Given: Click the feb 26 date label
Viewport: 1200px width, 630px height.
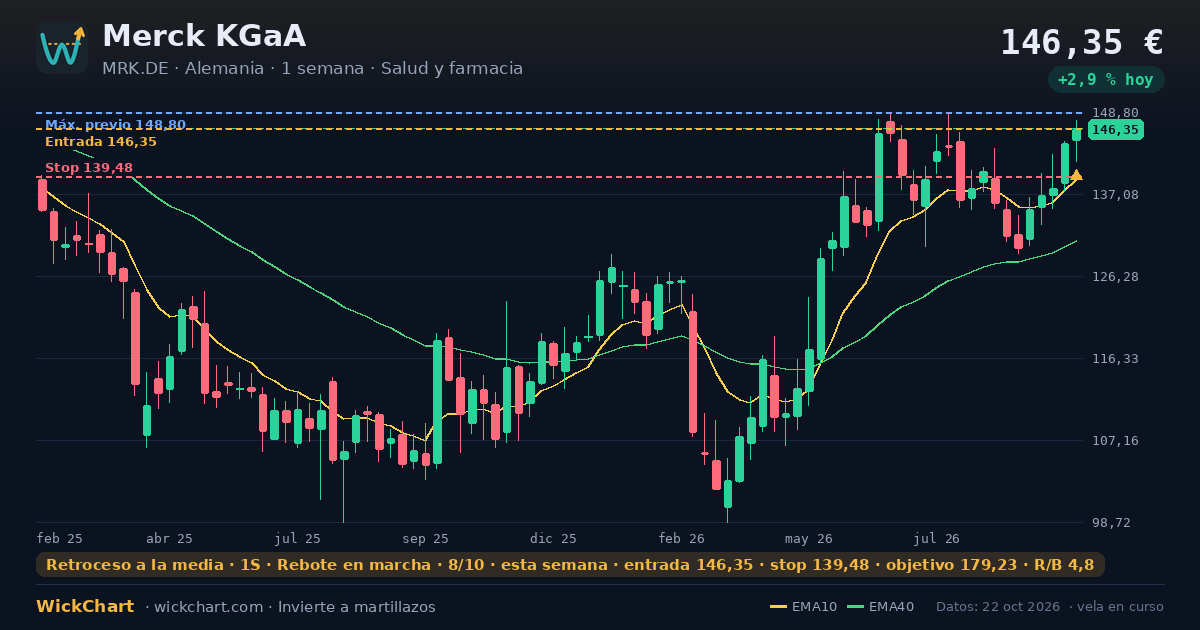Looking at the screenshot, I should click(682, 538).
